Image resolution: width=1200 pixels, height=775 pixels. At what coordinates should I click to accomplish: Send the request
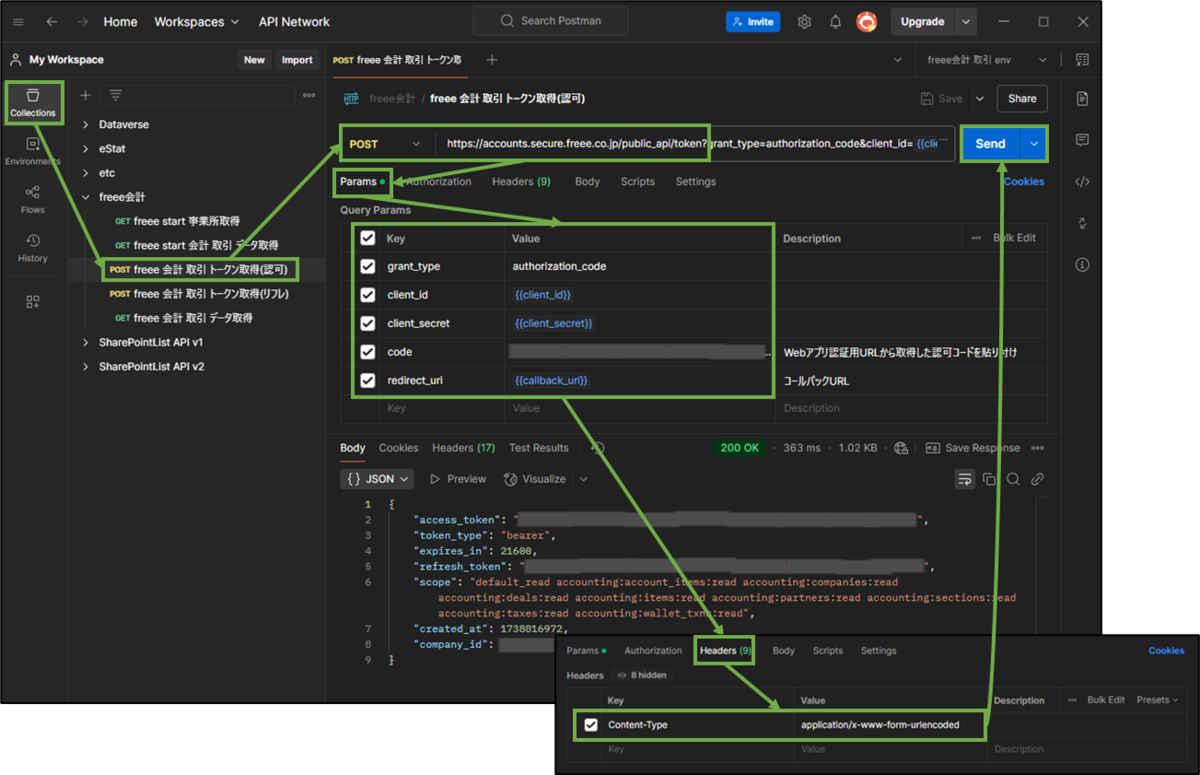tap(990, 144)
